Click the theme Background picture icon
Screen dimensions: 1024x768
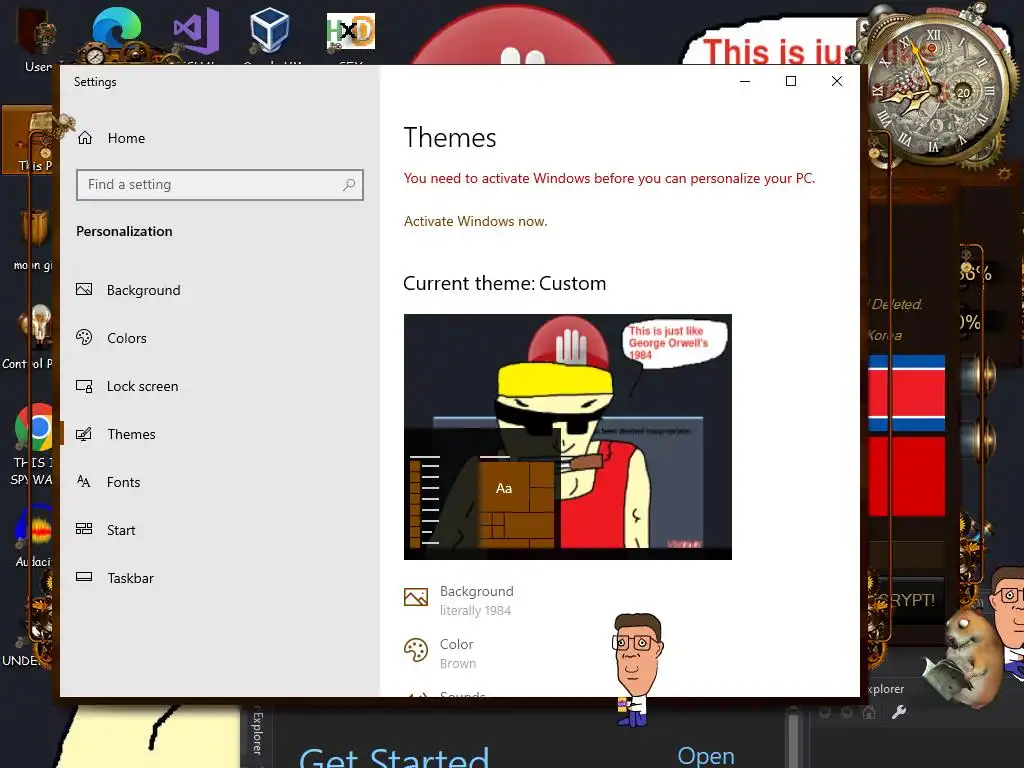[x=416, y=597]
